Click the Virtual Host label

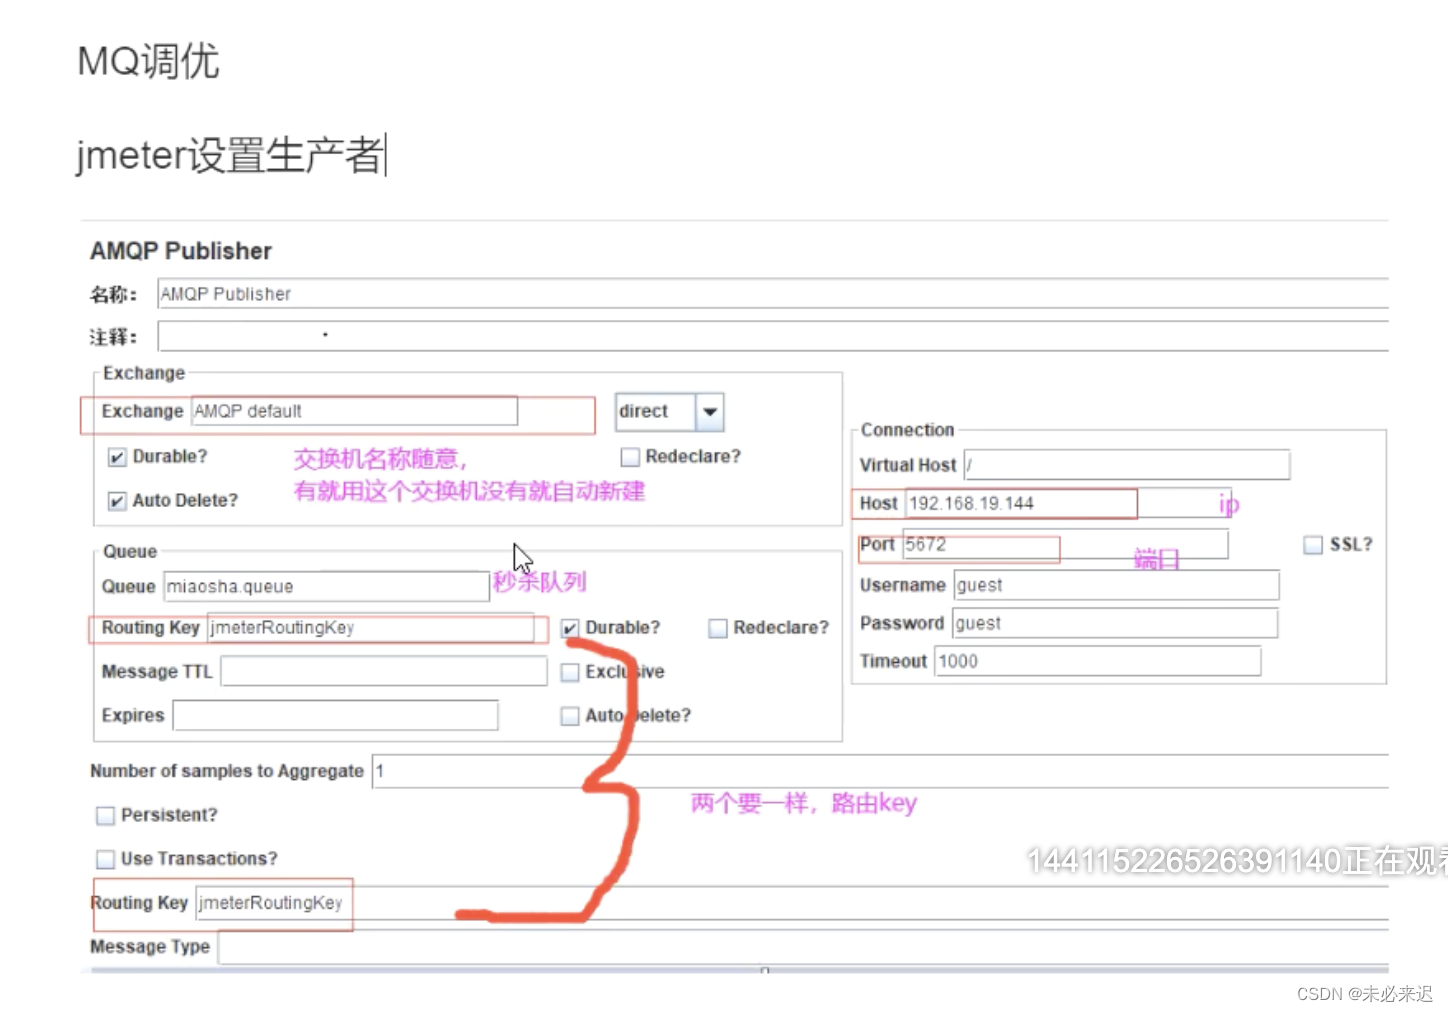click(908, 465)
